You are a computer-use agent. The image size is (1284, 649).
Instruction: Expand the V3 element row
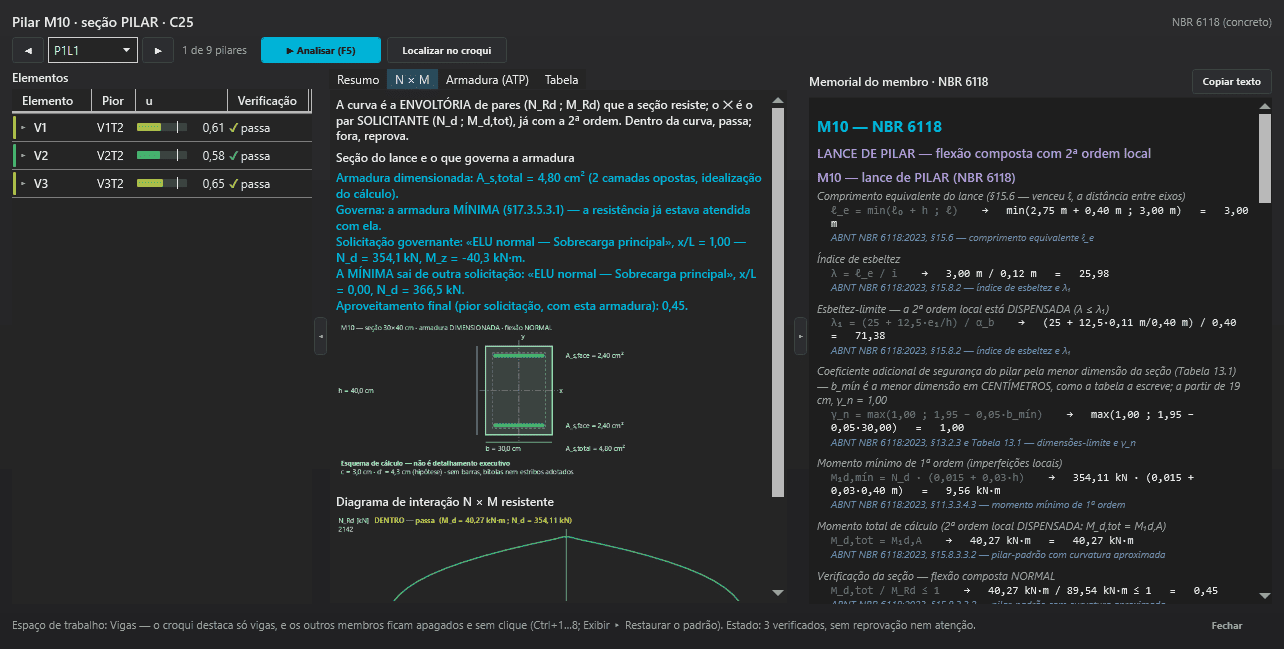(x=23, y=184)
